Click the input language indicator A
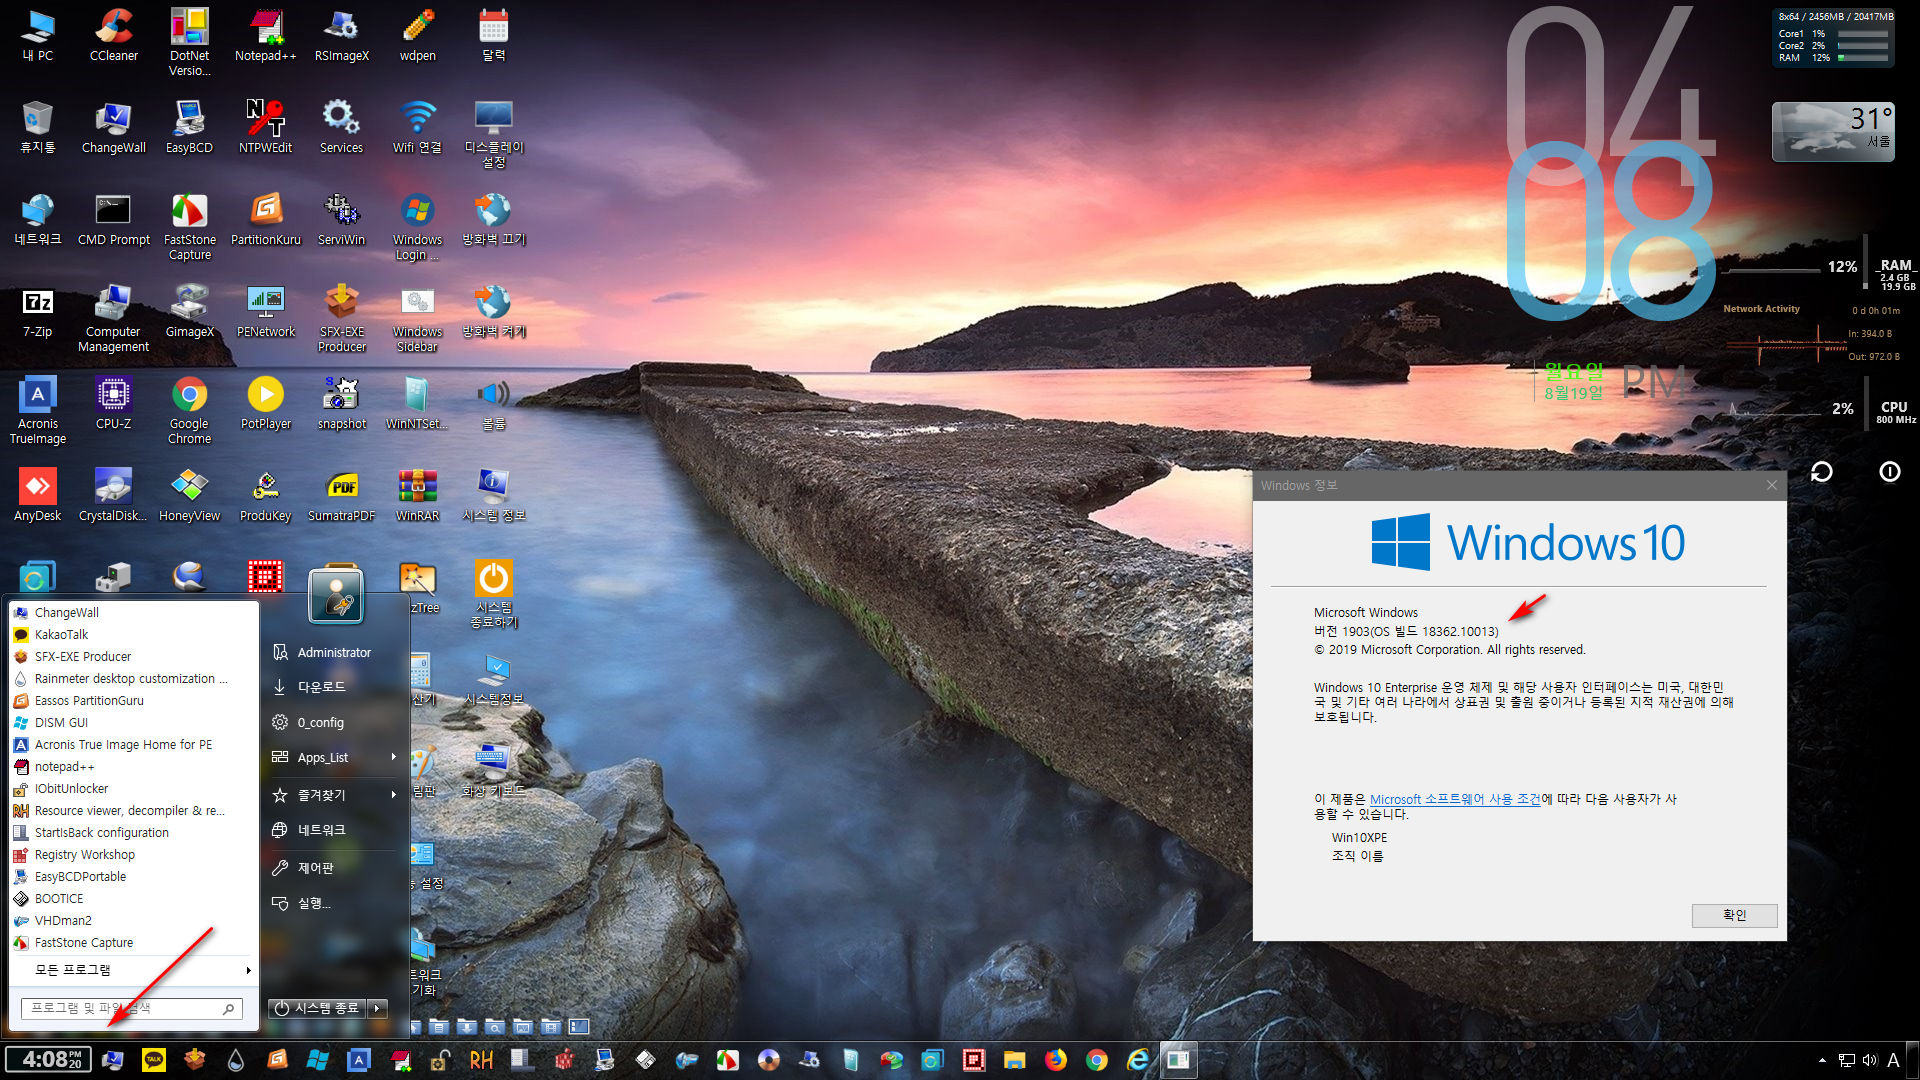Screen dimensions: 1920x1080 [x=1893, y=1060]
